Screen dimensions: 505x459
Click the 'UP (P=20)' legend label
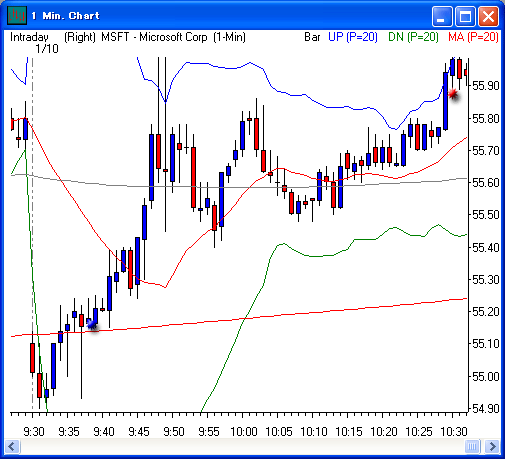353,37
